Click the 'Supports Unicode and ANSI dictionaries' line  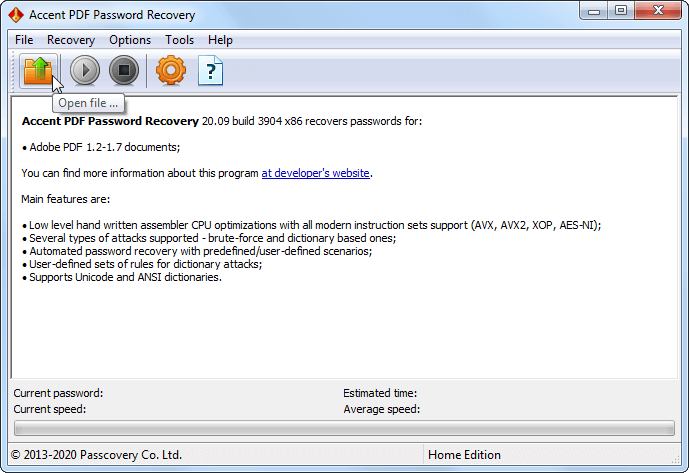pos(121,277)
